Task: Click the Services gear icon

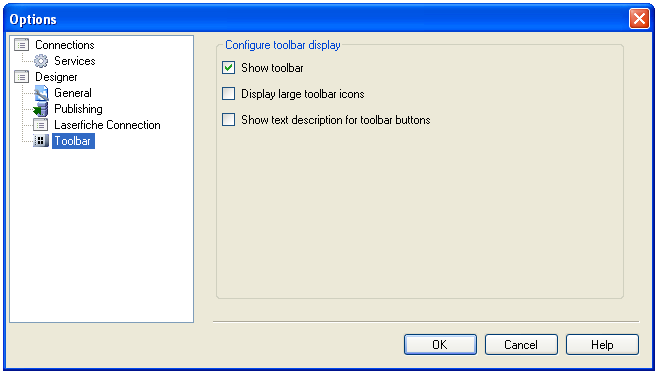Action: pyautogui.click(x=41, y=61)
